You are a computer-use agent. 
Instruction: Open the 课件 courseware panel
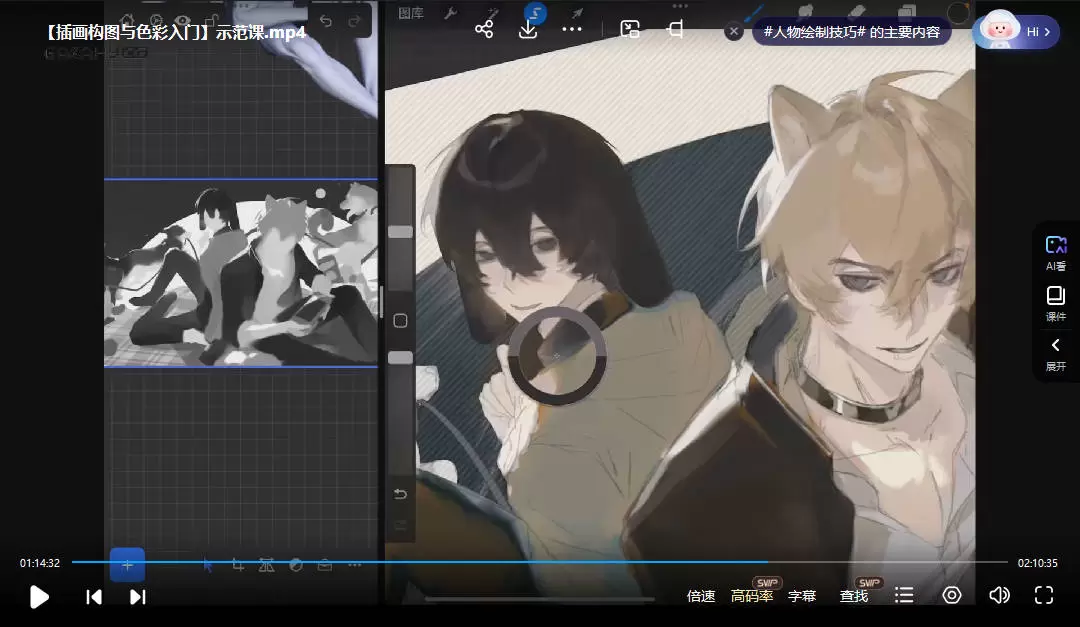click(1055, 303)
